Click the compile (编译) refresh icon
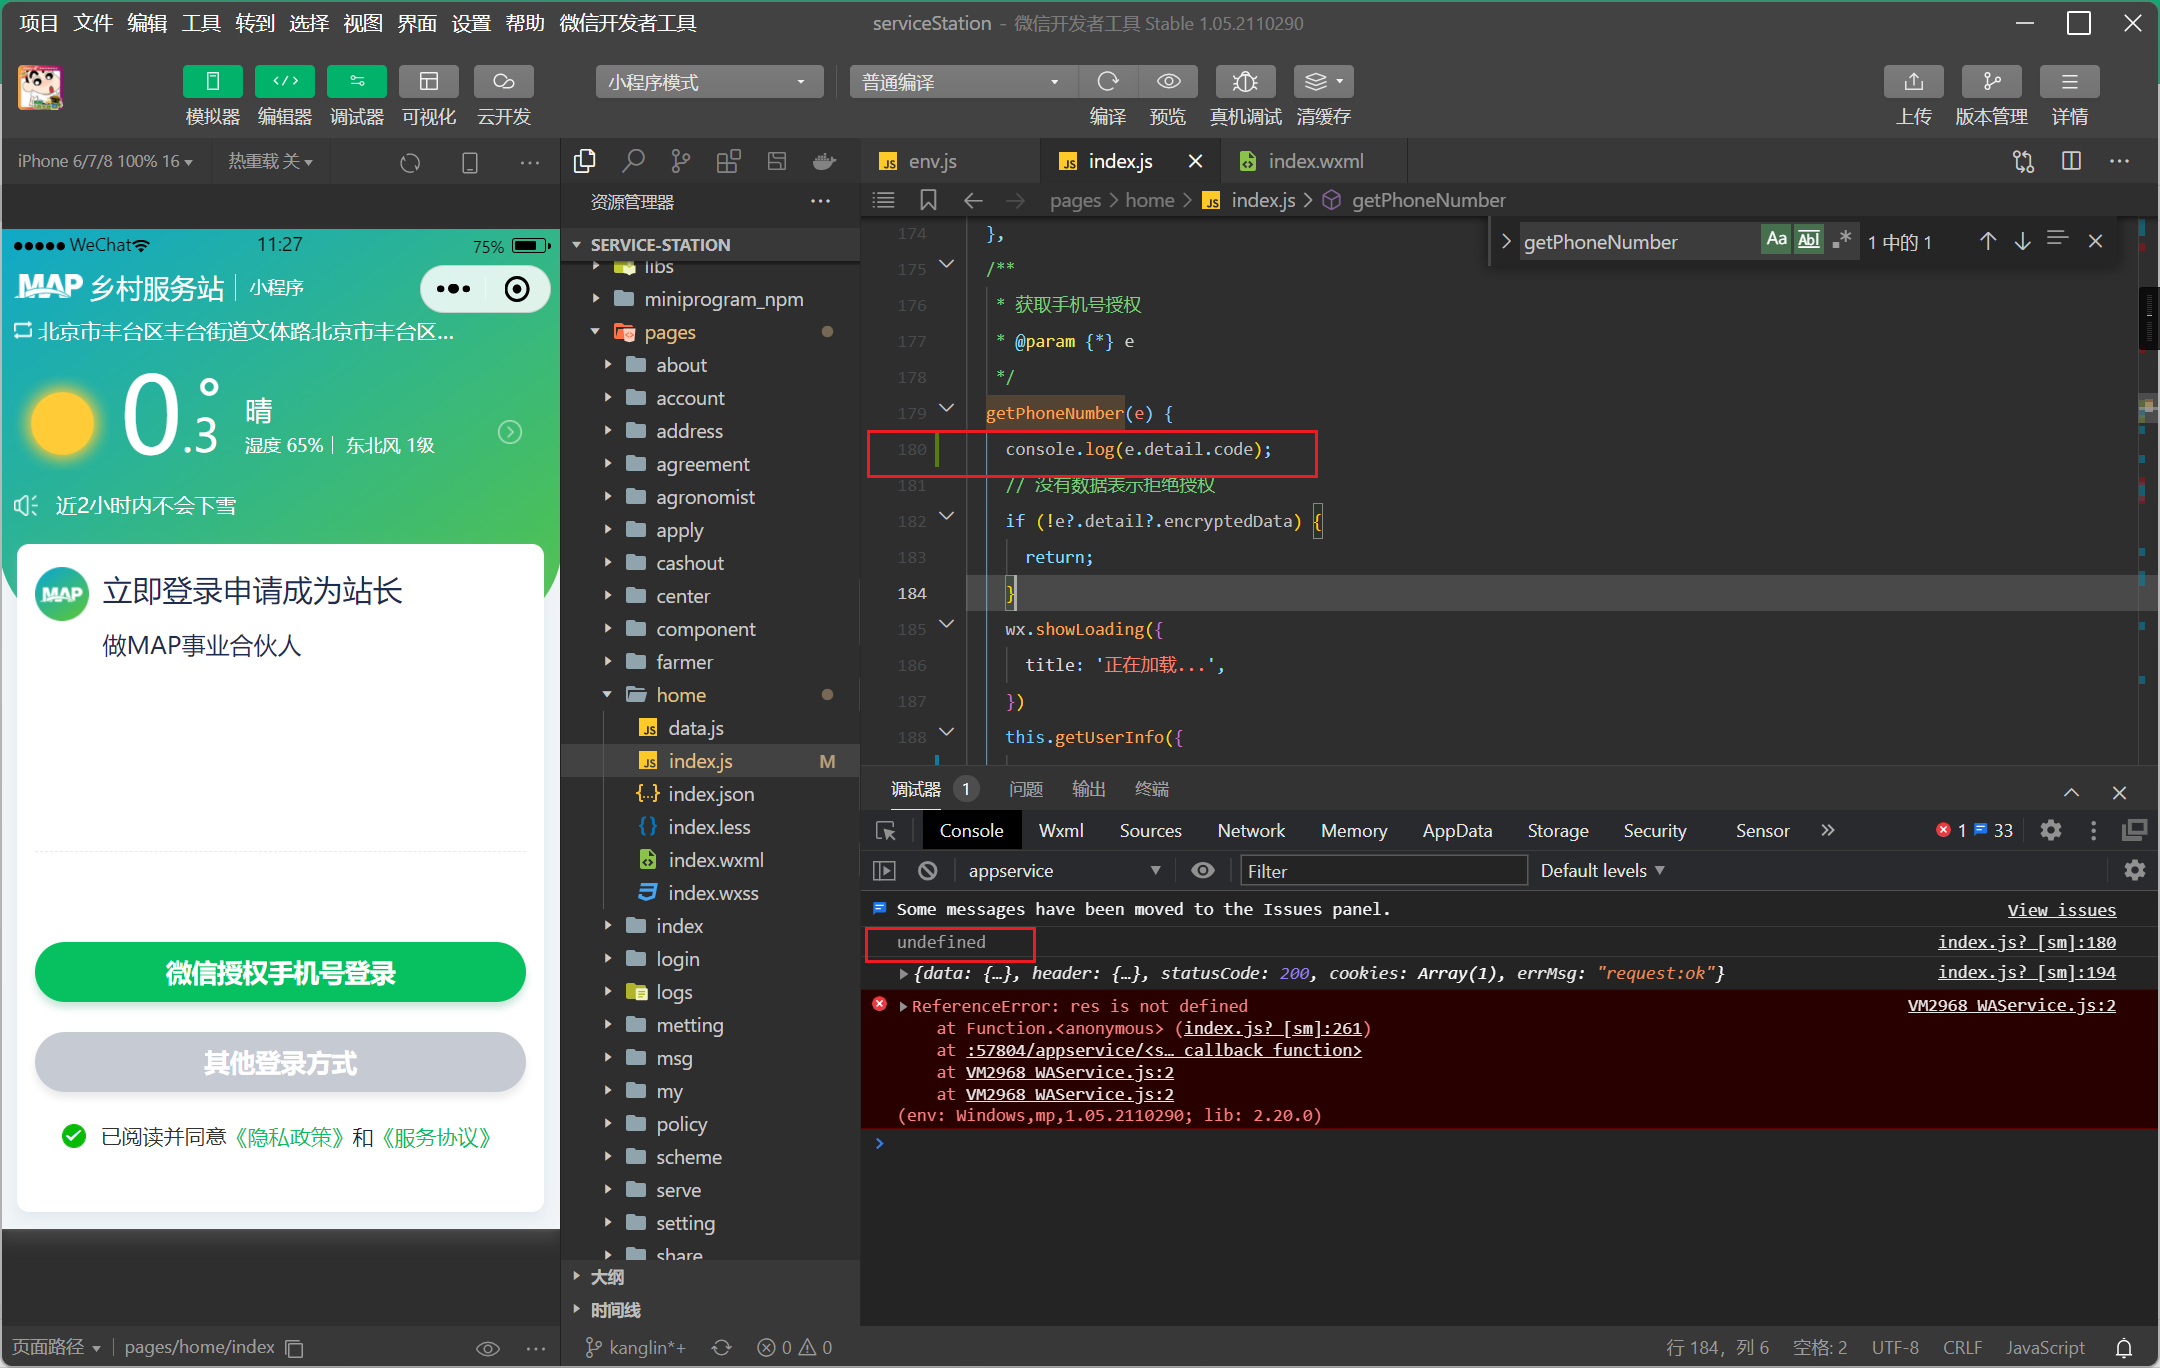Screen dimensions: 2160x1368 pyautogui.click(x=1107, y=82)
